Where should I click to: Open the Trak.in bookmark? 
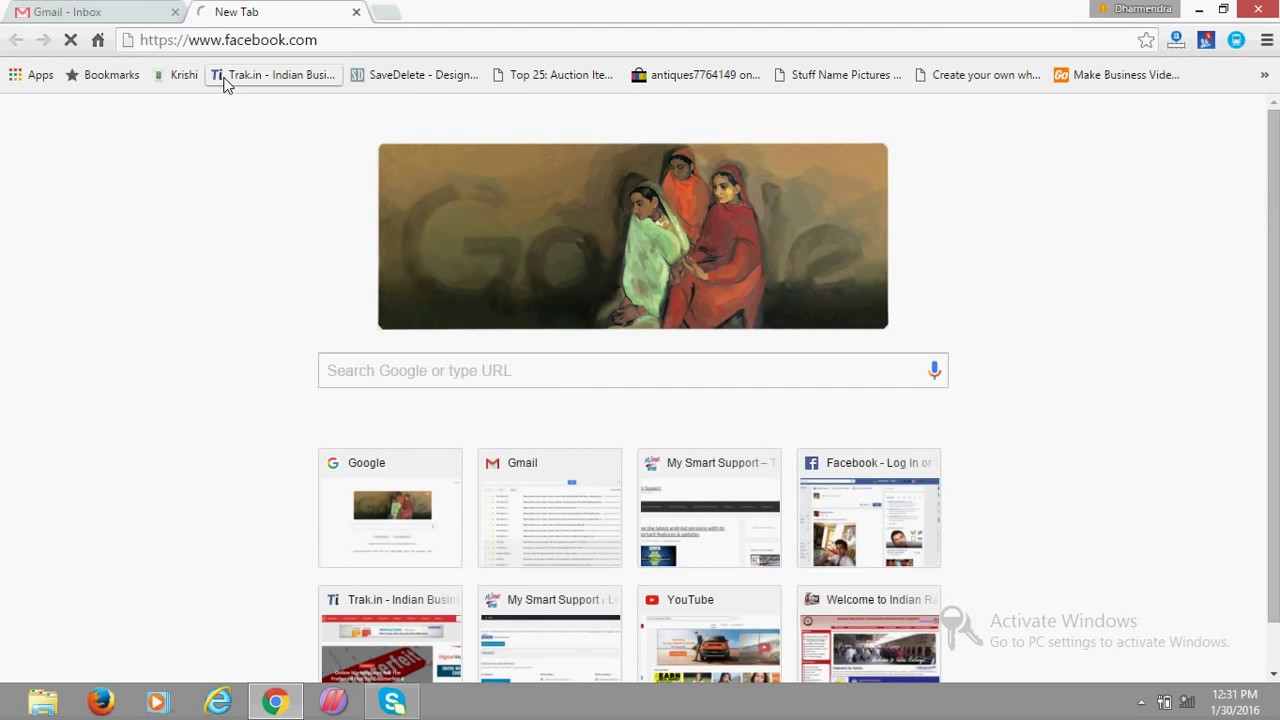click(x=274, y=75)
